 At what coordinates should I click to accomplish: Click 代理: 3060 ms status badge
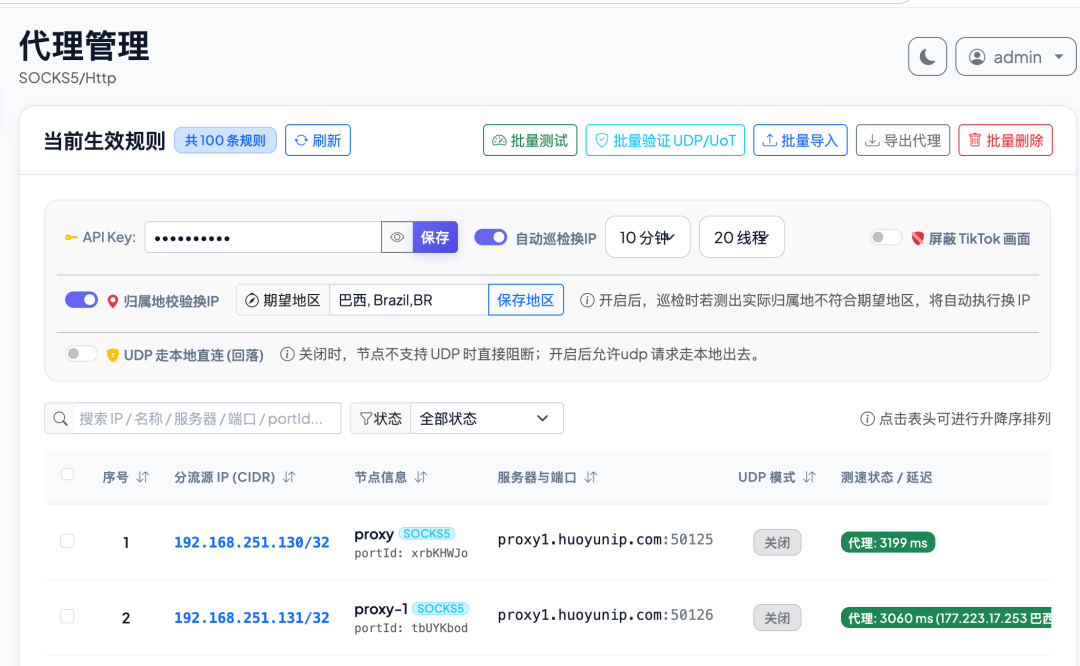(946, 618)
